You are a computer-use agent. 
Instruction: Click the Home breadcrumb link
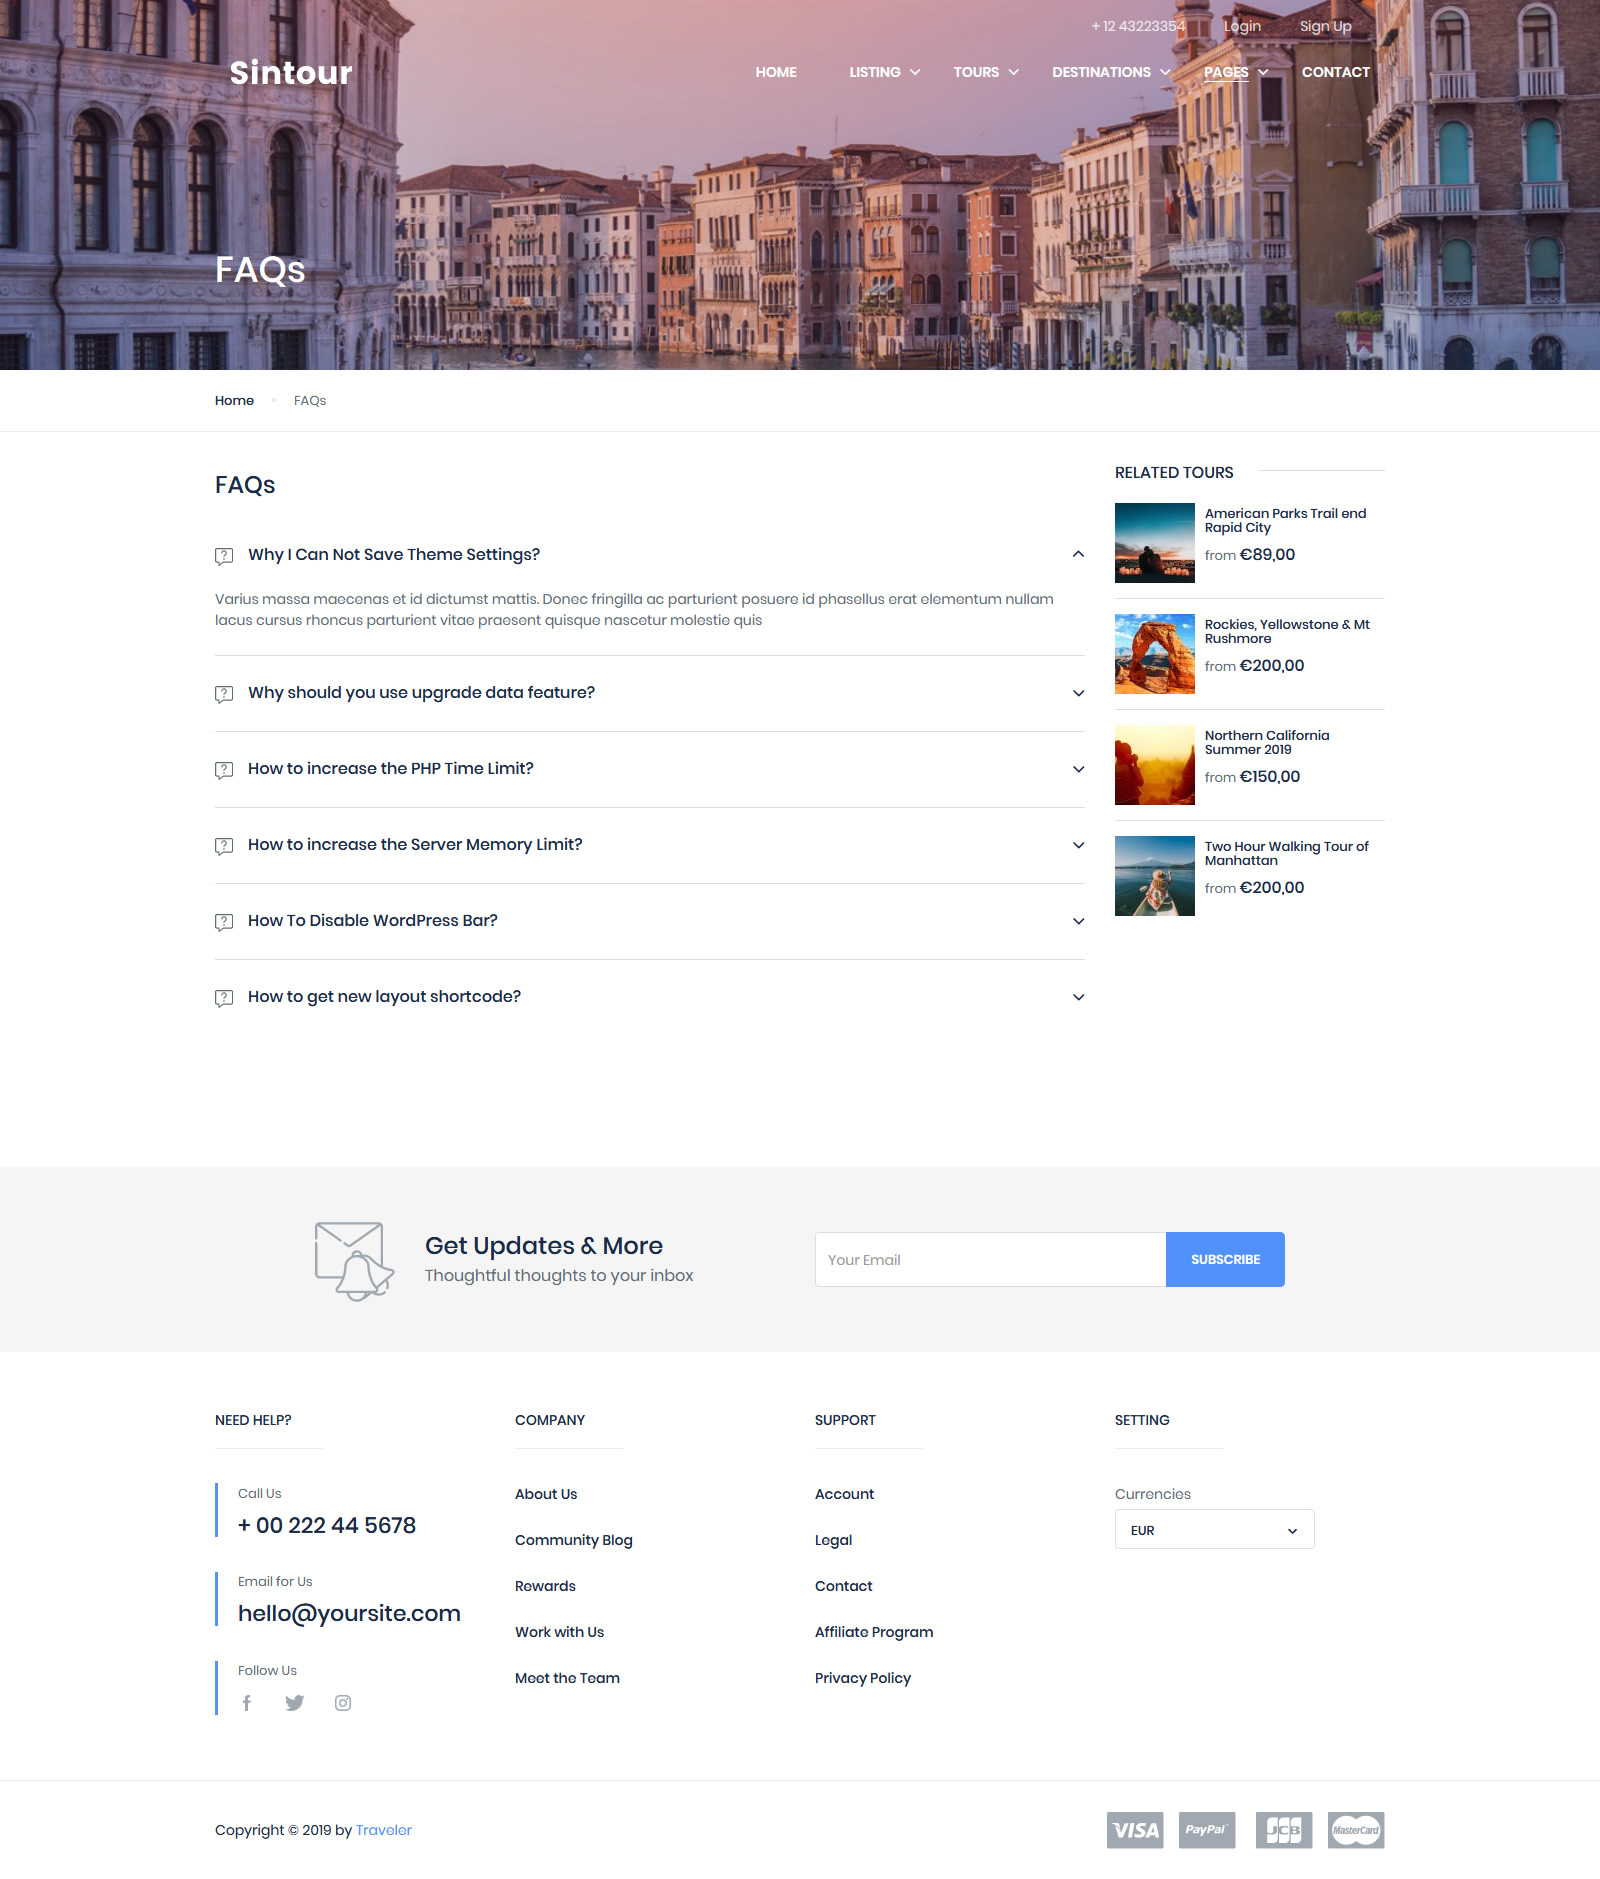coord(234,400)
